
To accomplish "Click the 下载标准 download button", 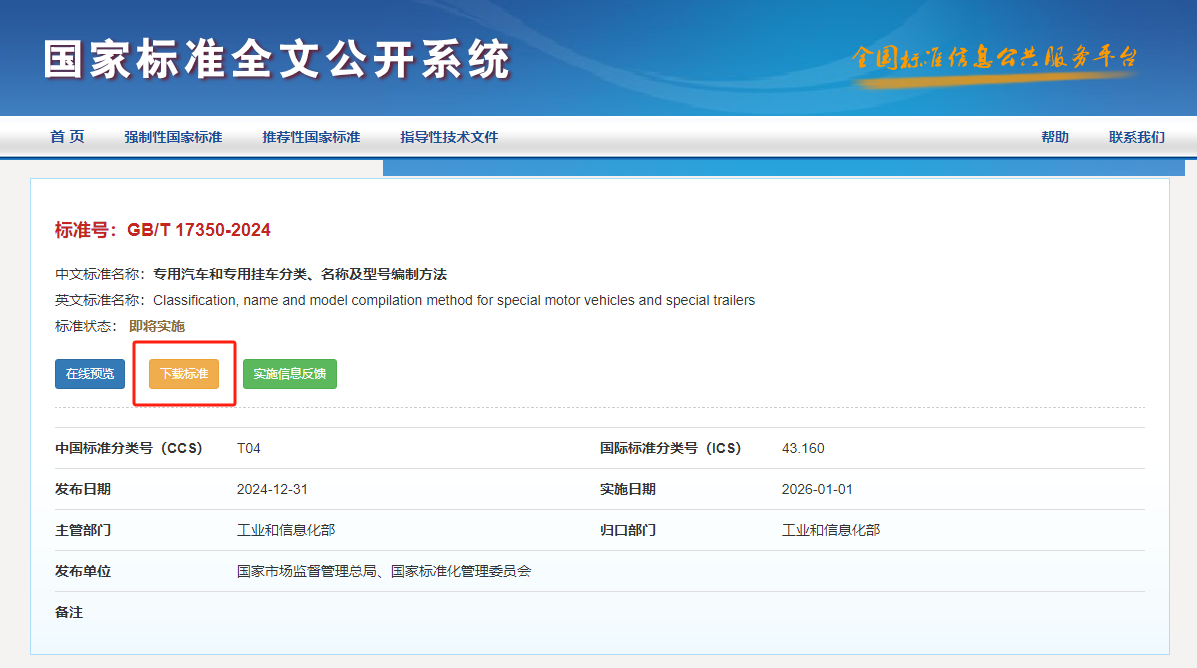I will pyautogui.click(x=183, y=373).
